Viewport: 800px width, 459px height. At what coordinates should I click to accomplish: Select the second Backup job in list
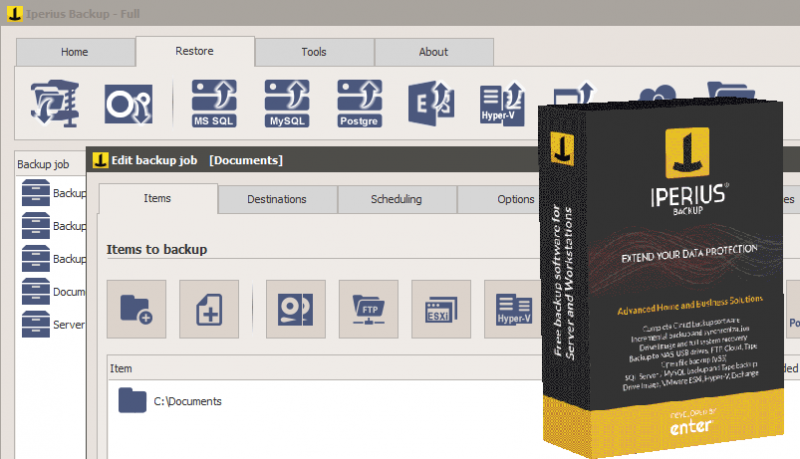(x=54, y=226)
